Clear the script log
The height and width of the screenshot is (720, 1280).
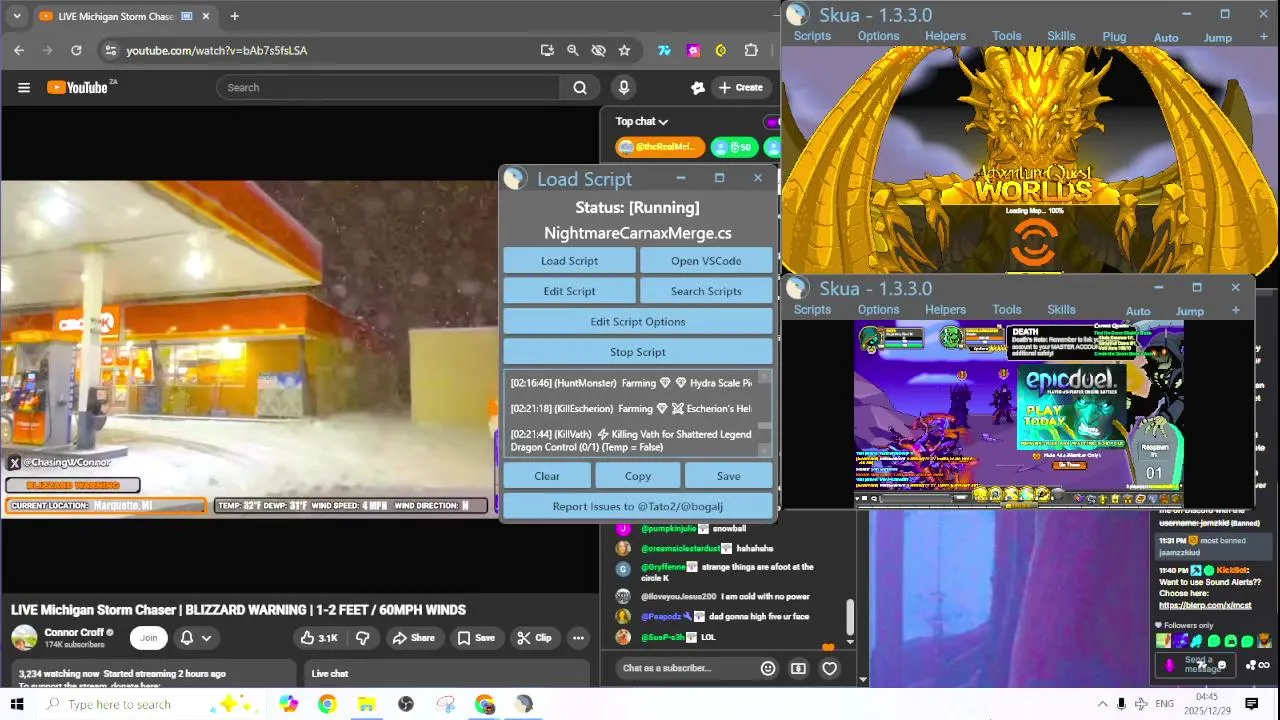tap(547, 476)
